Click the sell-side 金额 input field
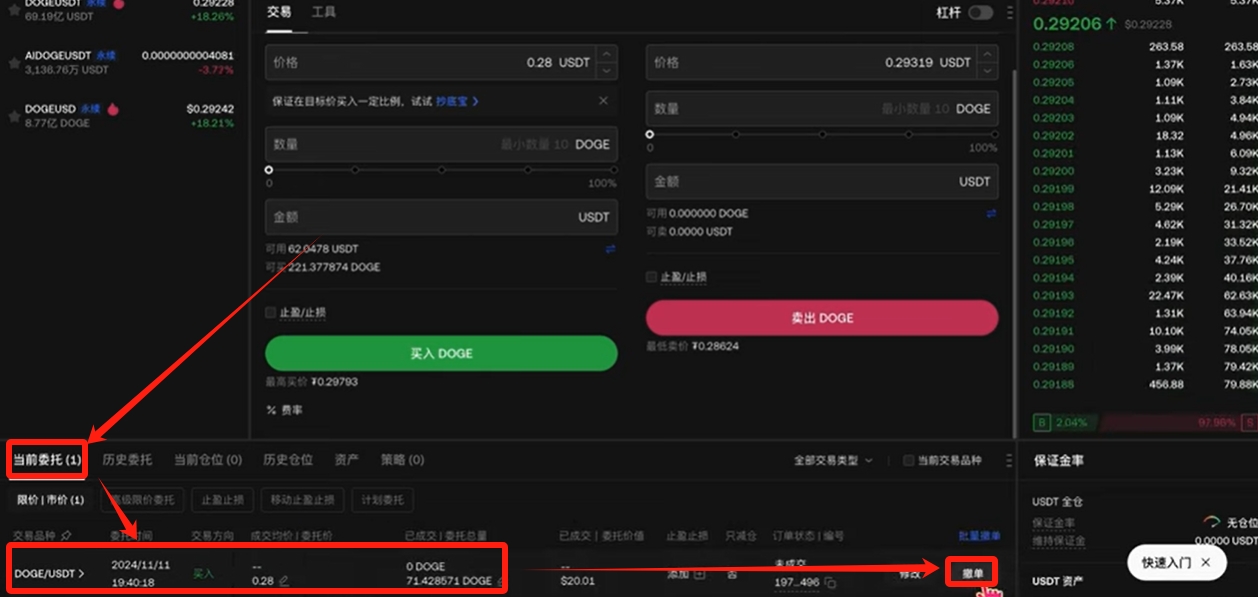1258x597 pixels. [822, 181]
